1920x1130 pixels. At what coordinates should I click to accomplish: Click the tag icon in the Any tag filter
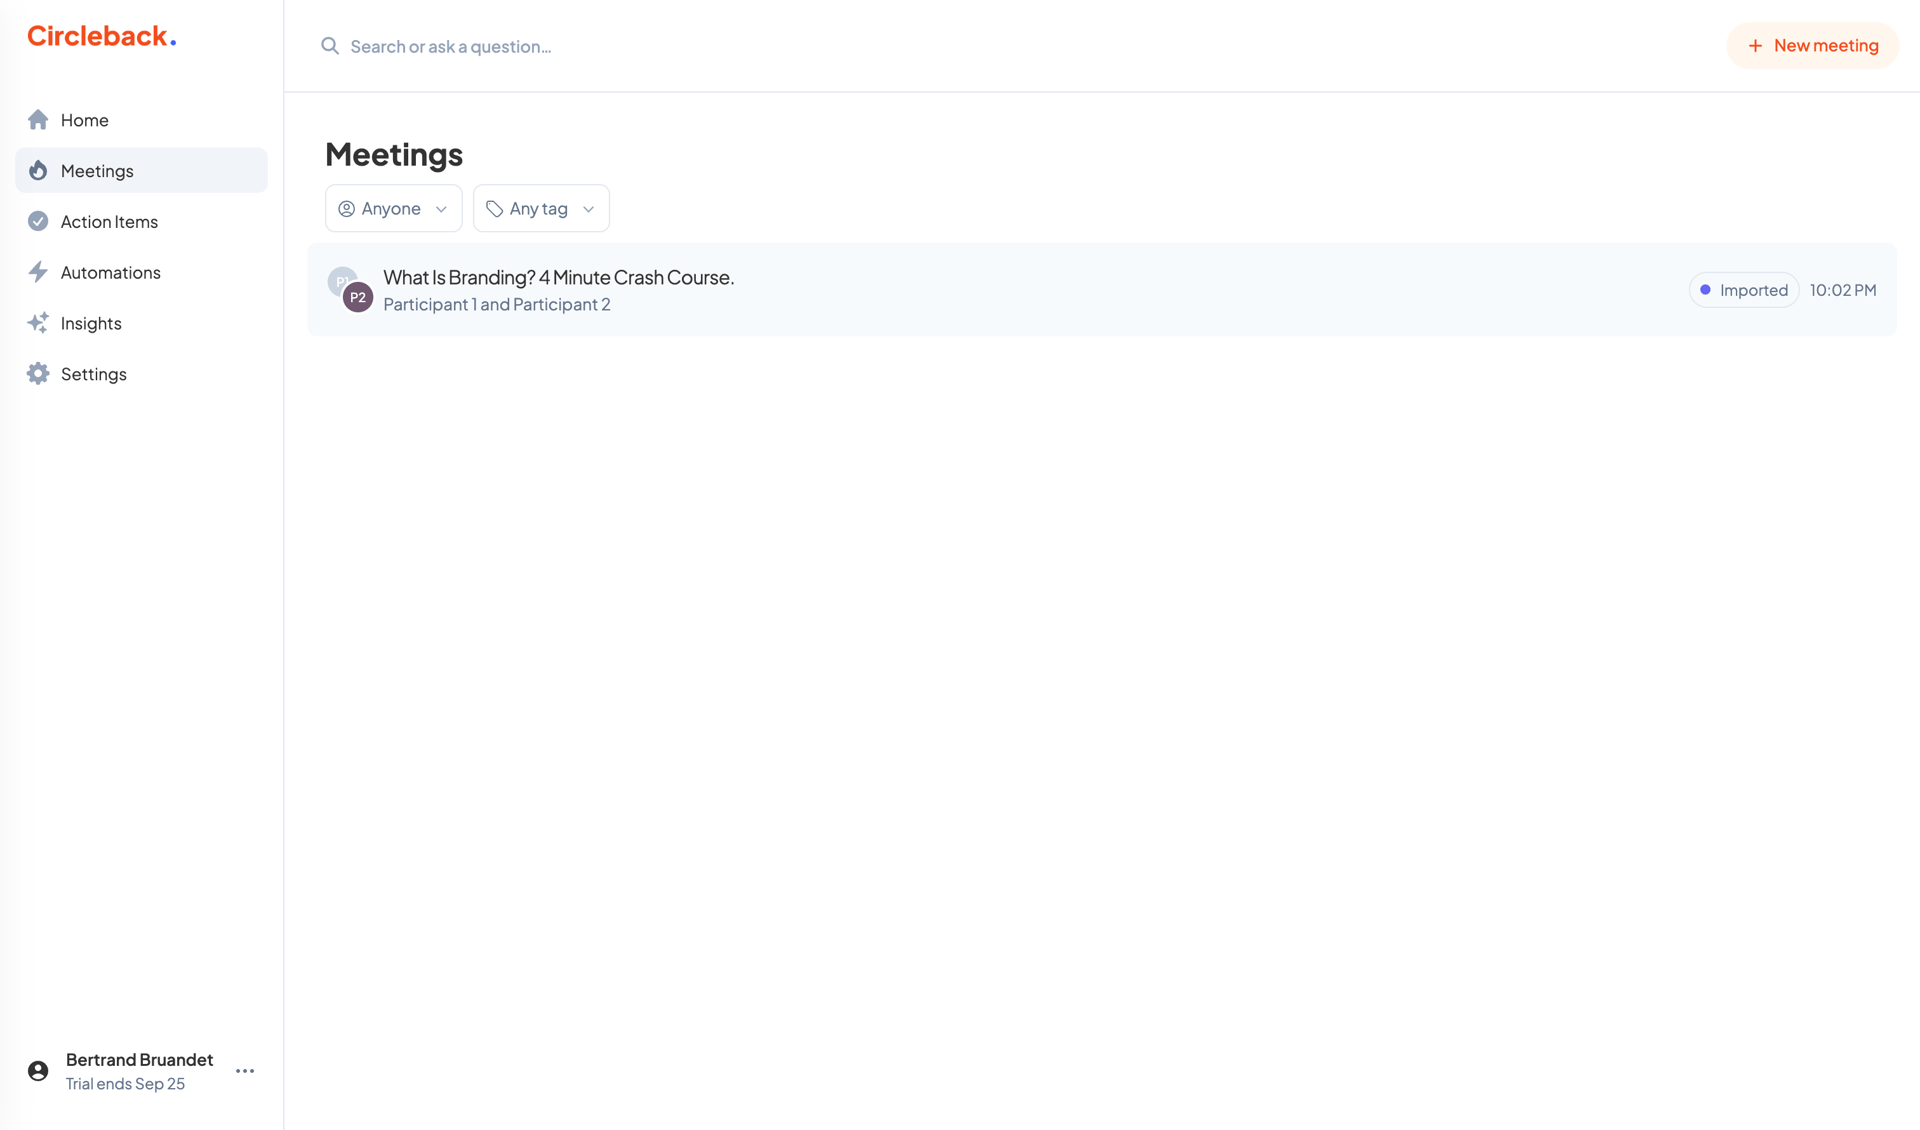[x=494, y=208]
